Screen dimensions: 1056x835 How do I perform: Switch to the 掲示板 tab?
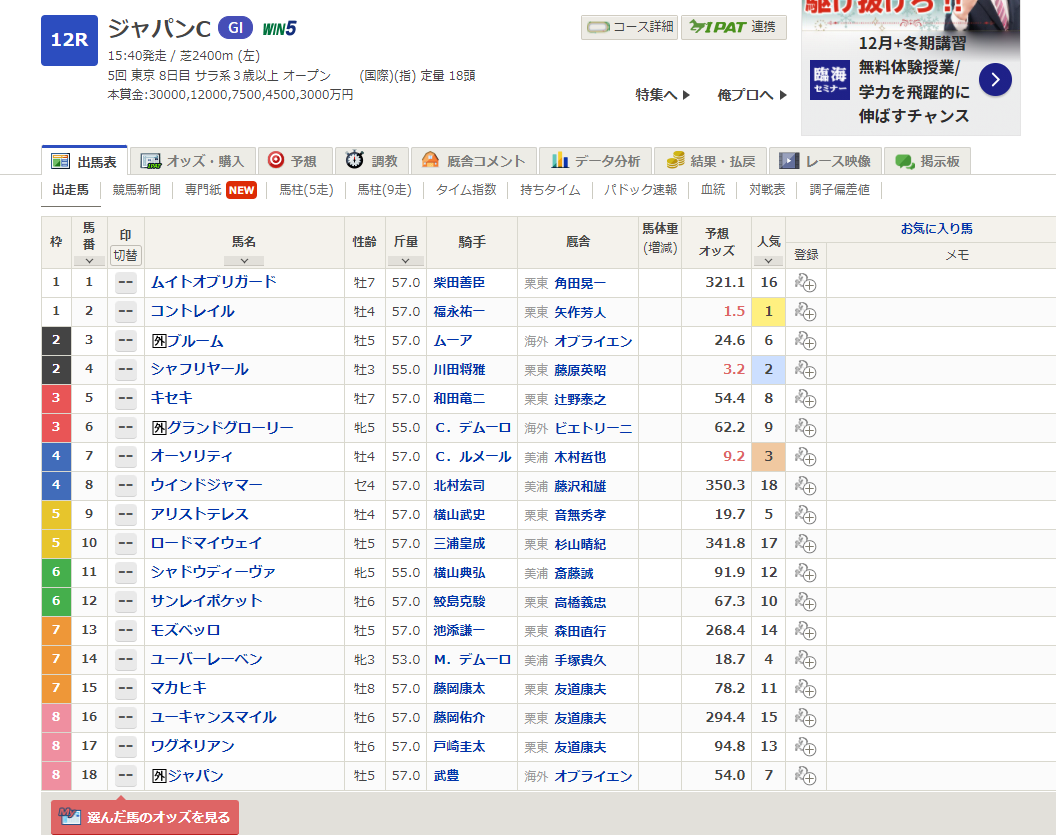pos(927,161)
